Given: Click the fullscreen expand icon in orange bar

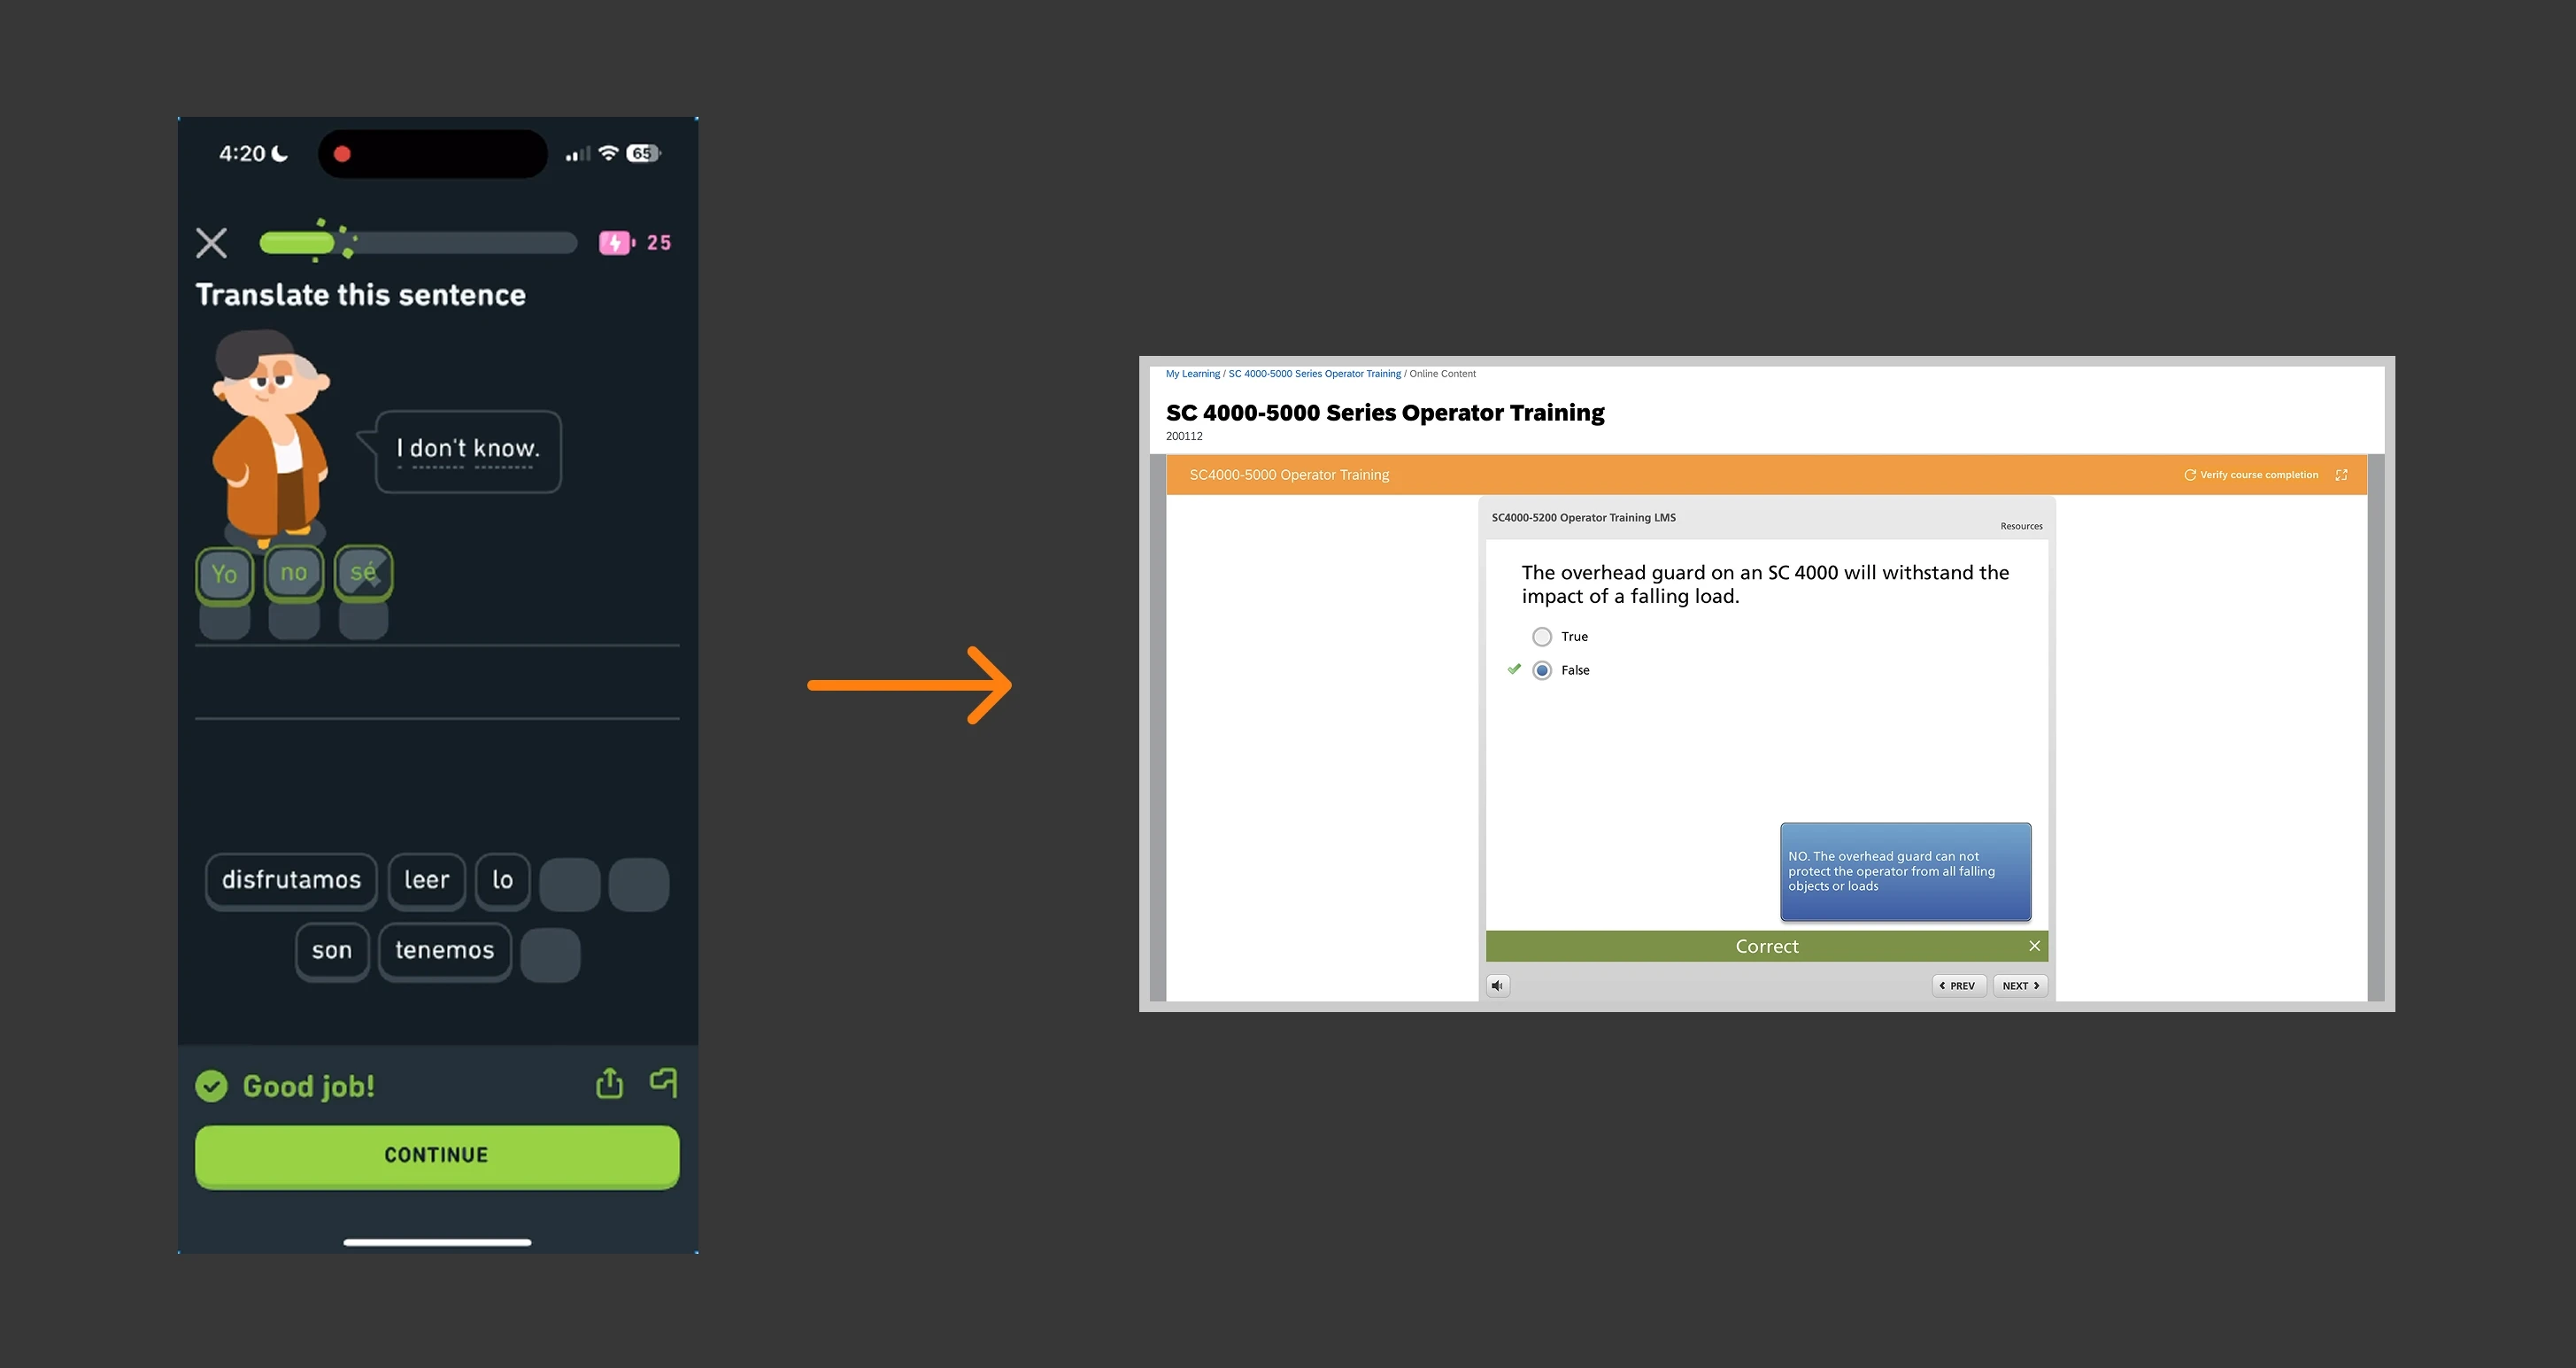Looking at the screenshot, I should click(2341, 475).
